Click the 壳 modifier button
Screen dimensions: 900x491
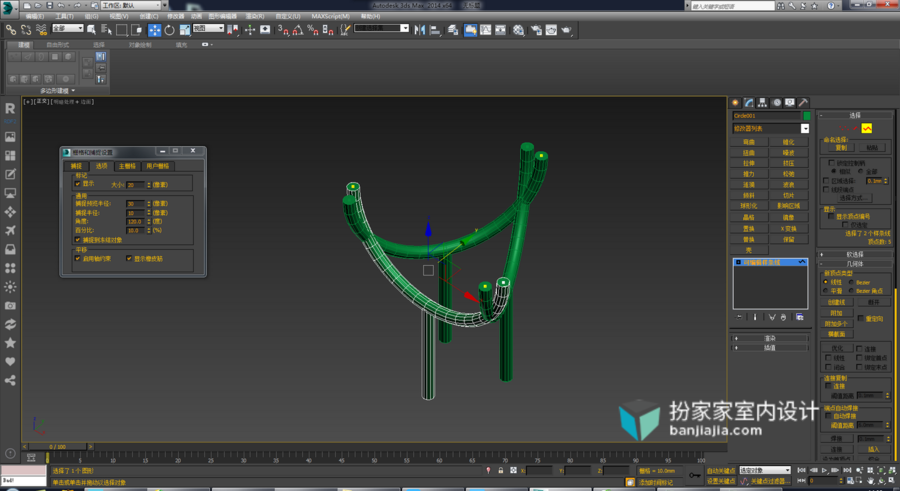point(749,250)
